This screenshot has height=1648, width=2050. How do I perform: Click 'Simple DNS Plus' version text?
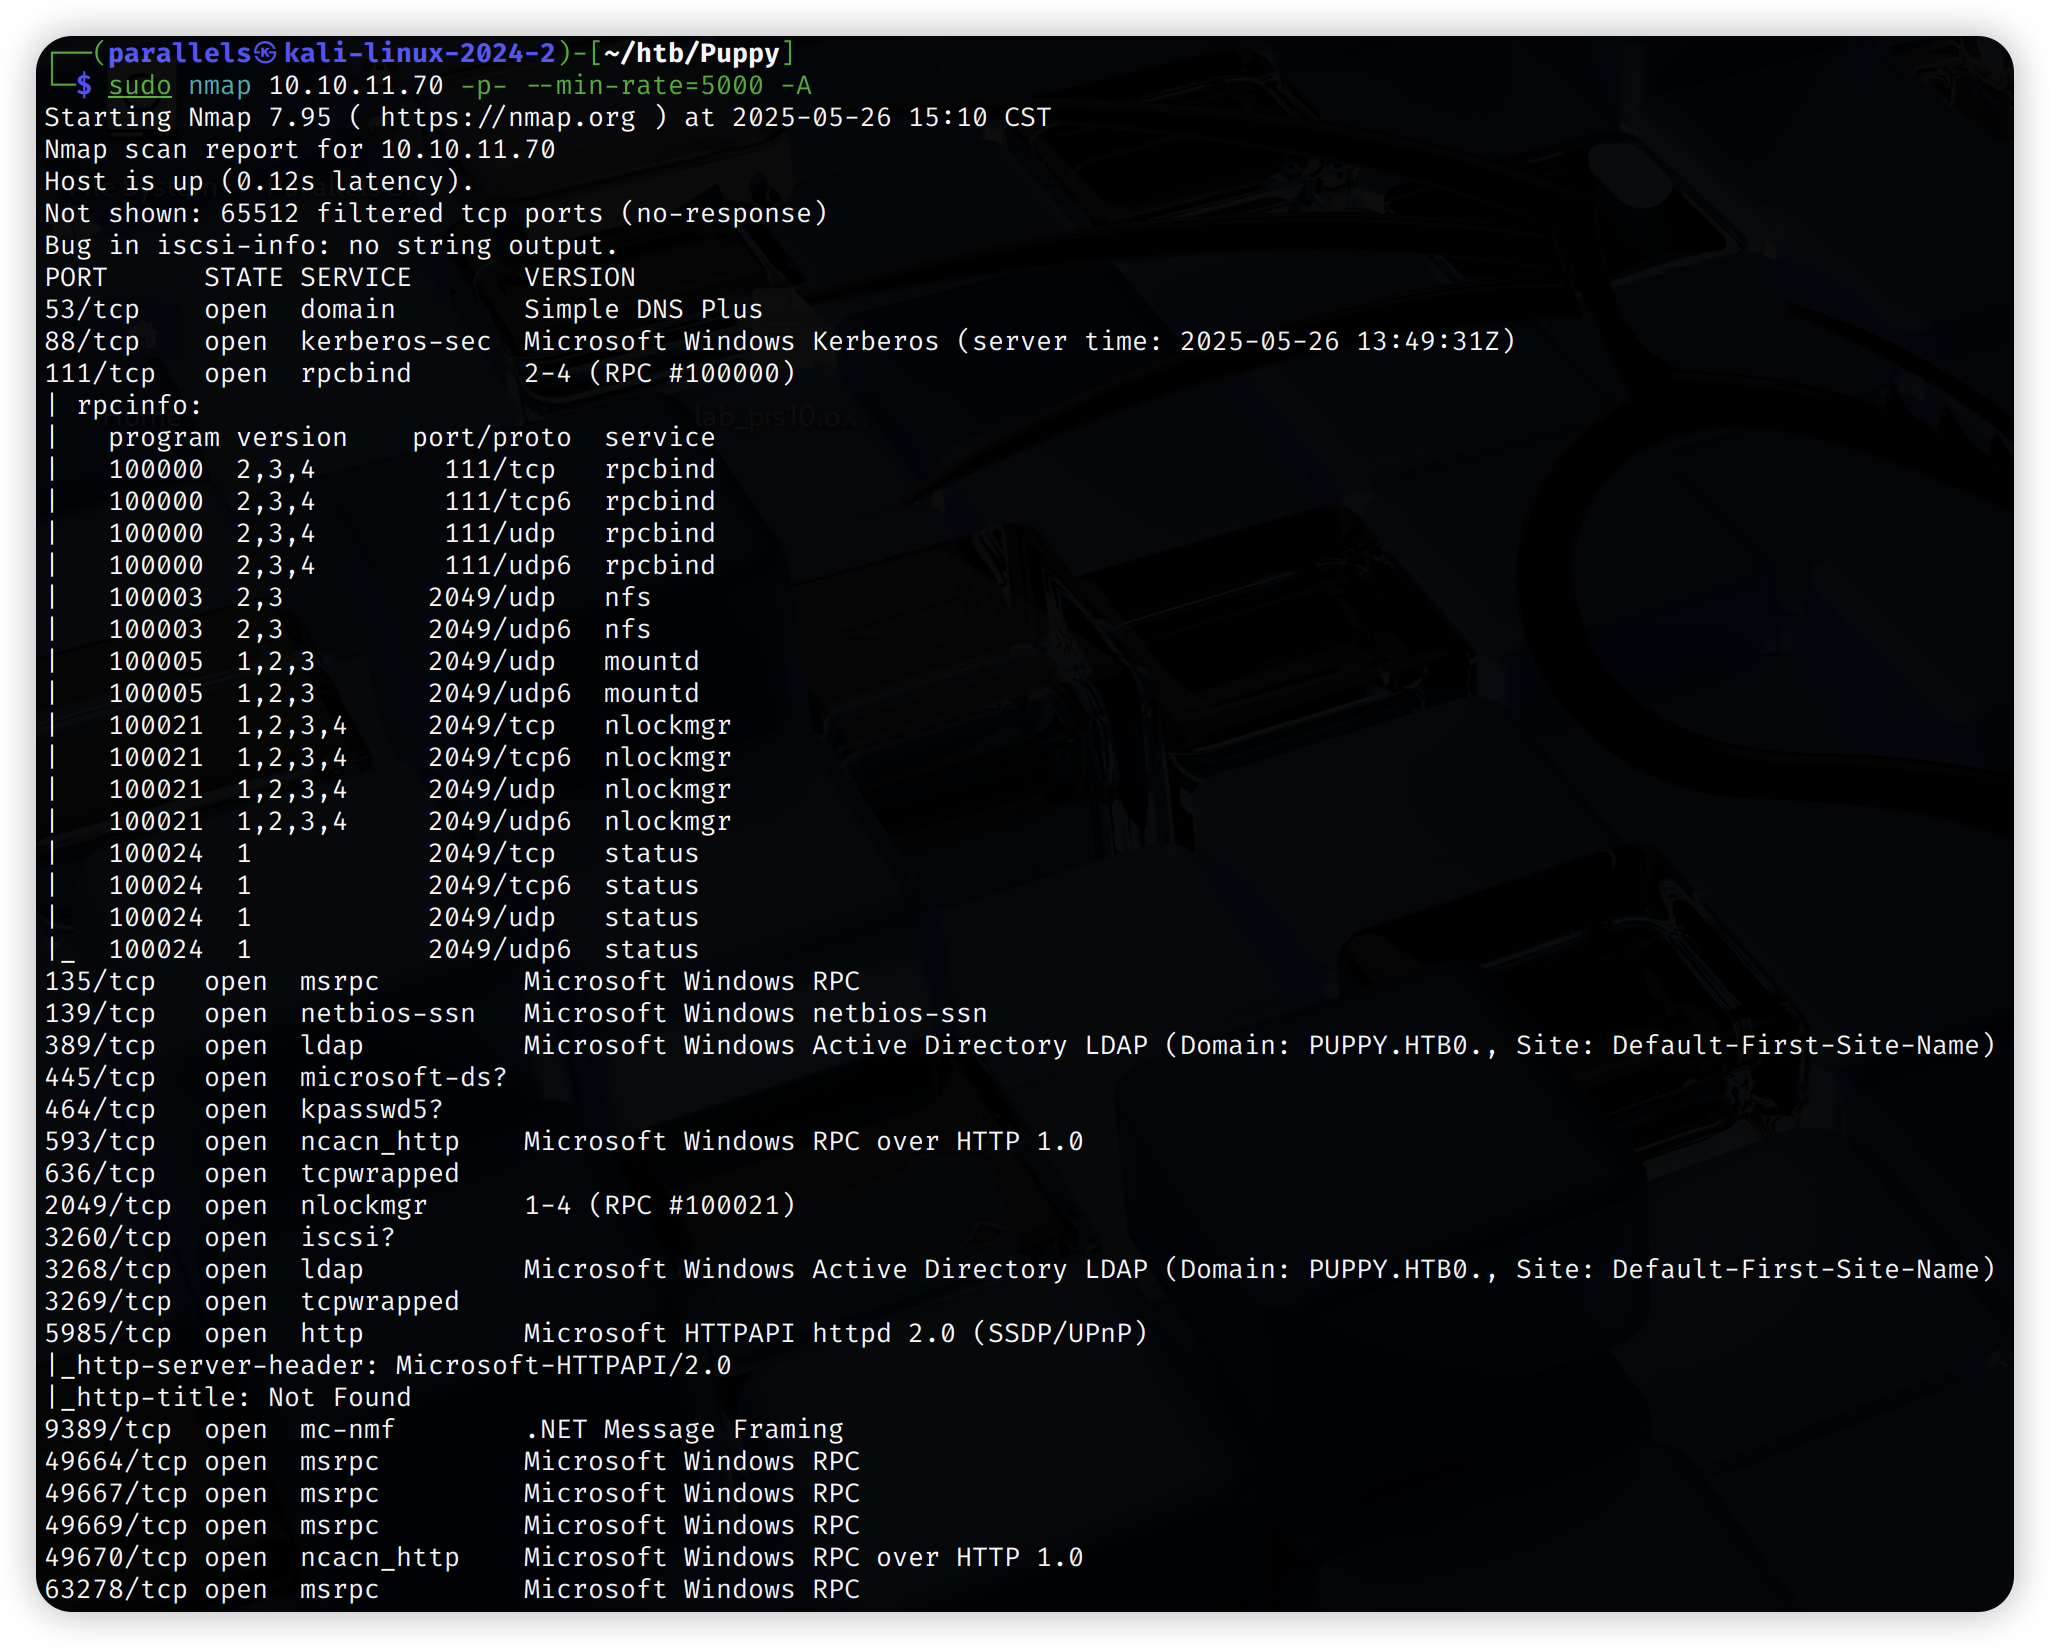coord(643,310)
